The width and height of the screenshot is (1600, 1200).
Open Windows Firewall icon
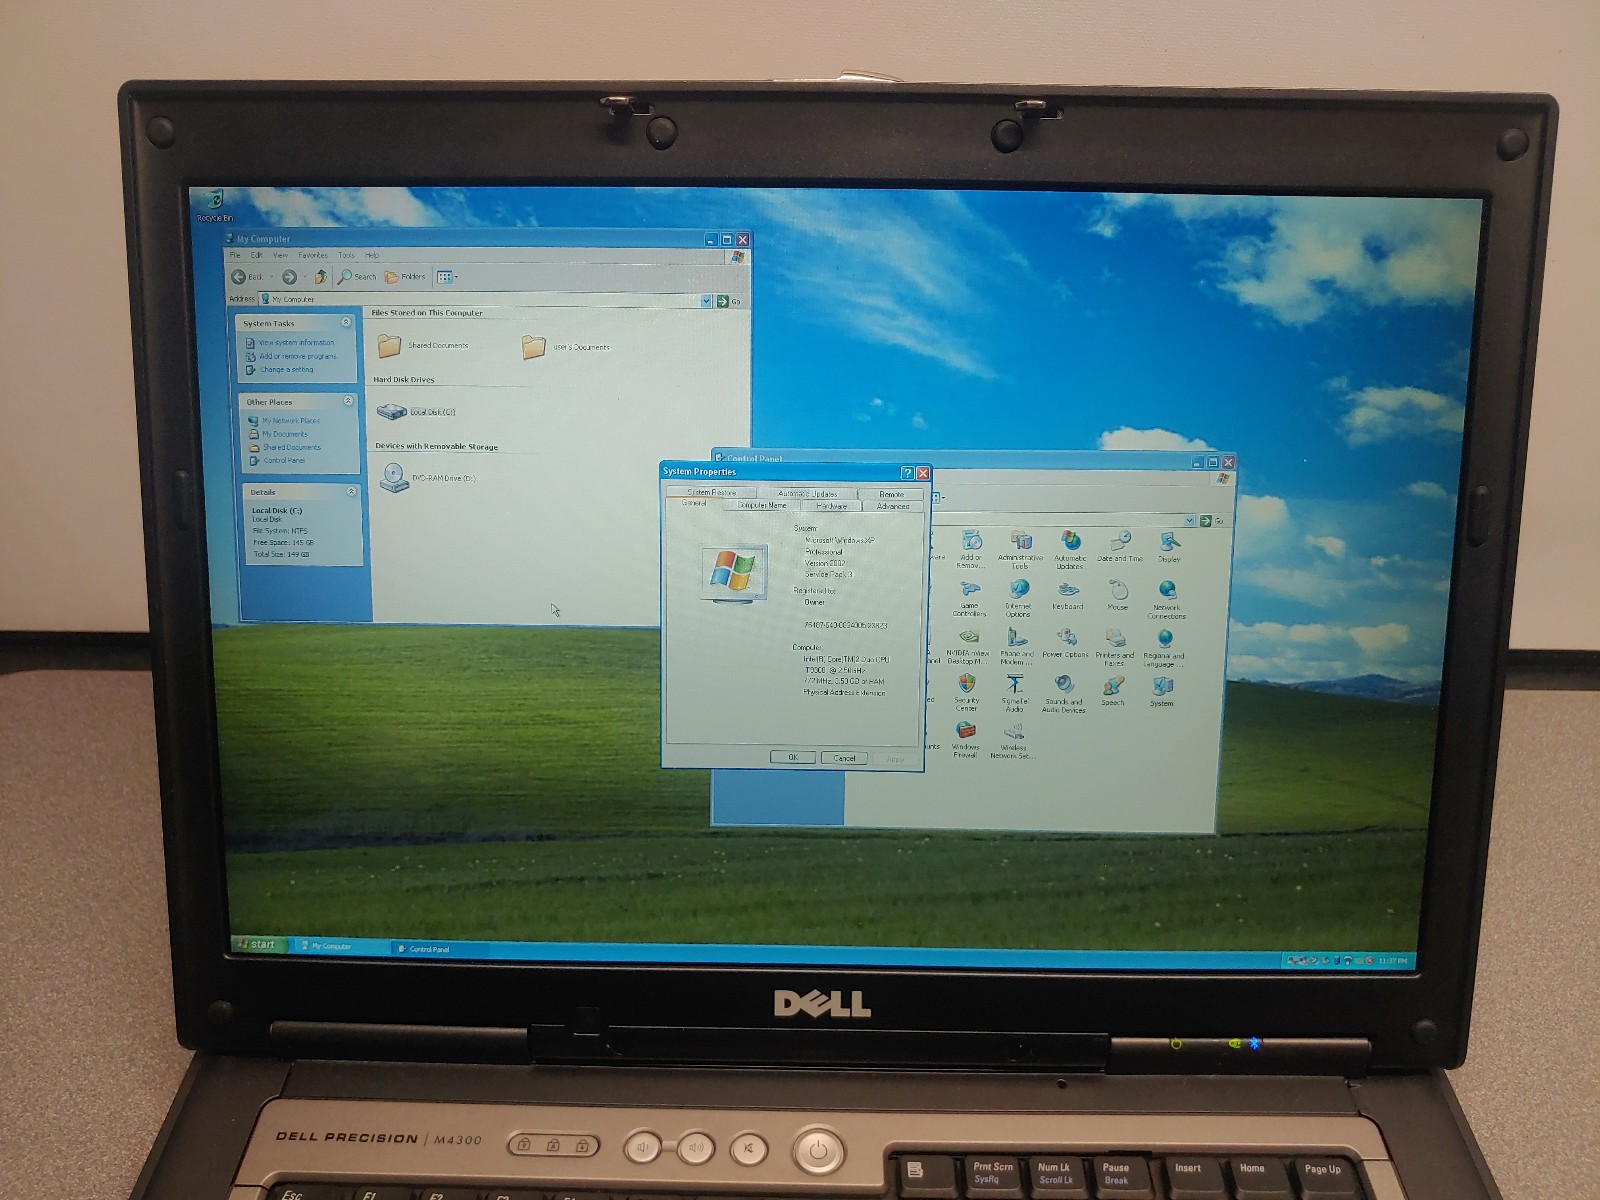pos(965,740)
